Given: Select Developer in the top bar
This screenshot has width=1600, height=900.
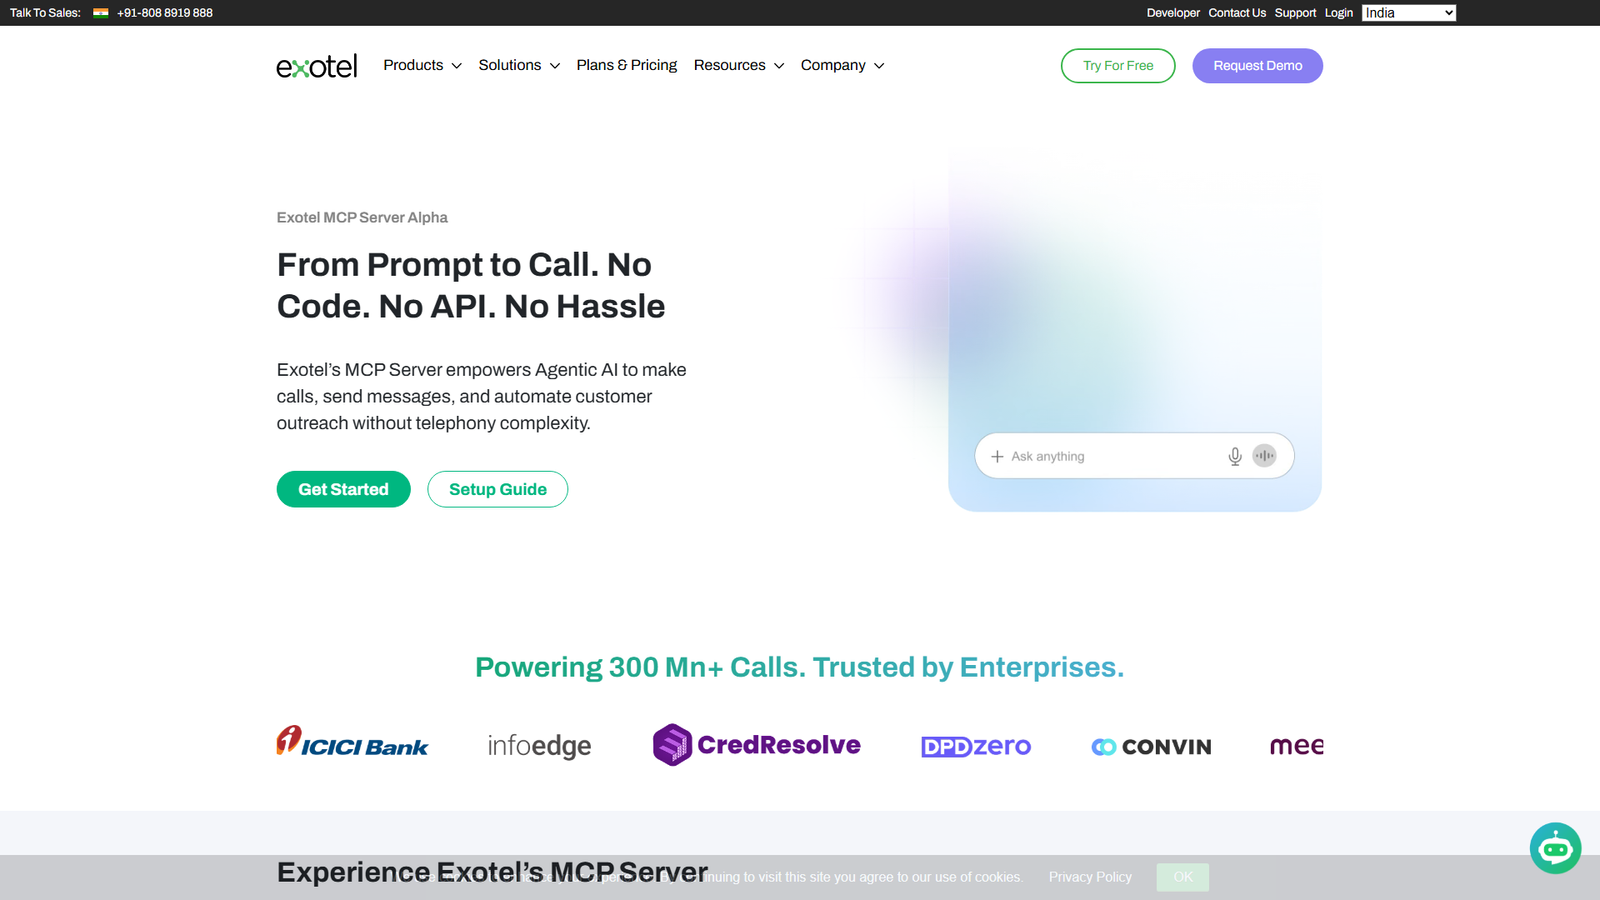Looking at the screenshot, I should 1172,12.
